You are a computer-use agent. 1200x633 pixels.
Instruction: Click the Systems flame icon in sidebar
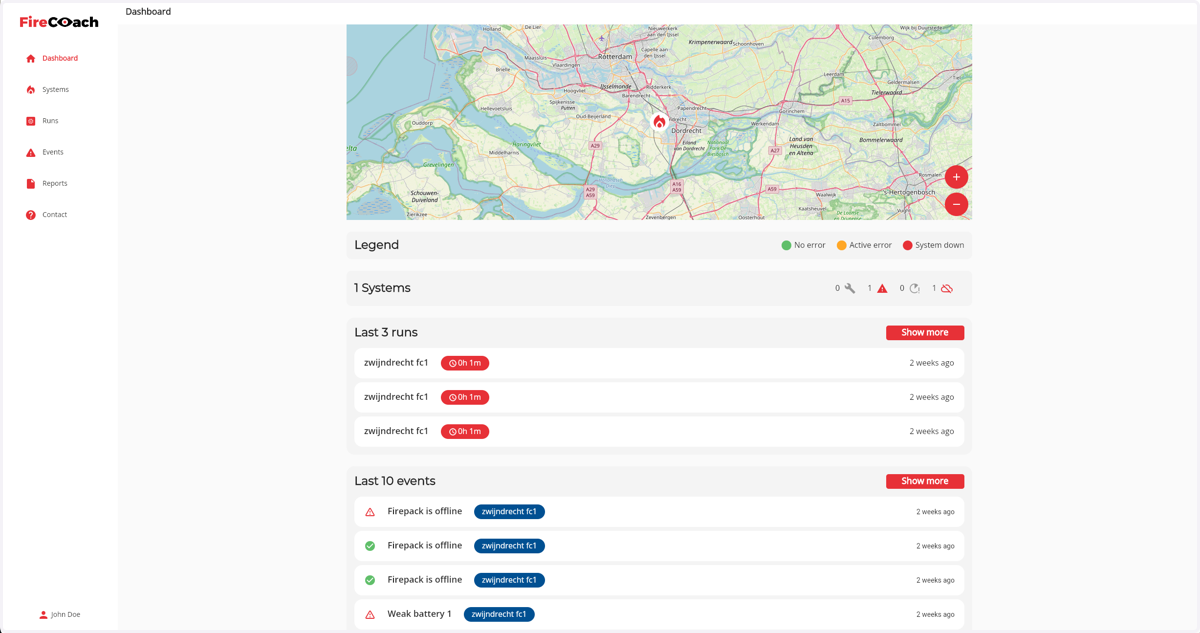[x=31, y=90]
